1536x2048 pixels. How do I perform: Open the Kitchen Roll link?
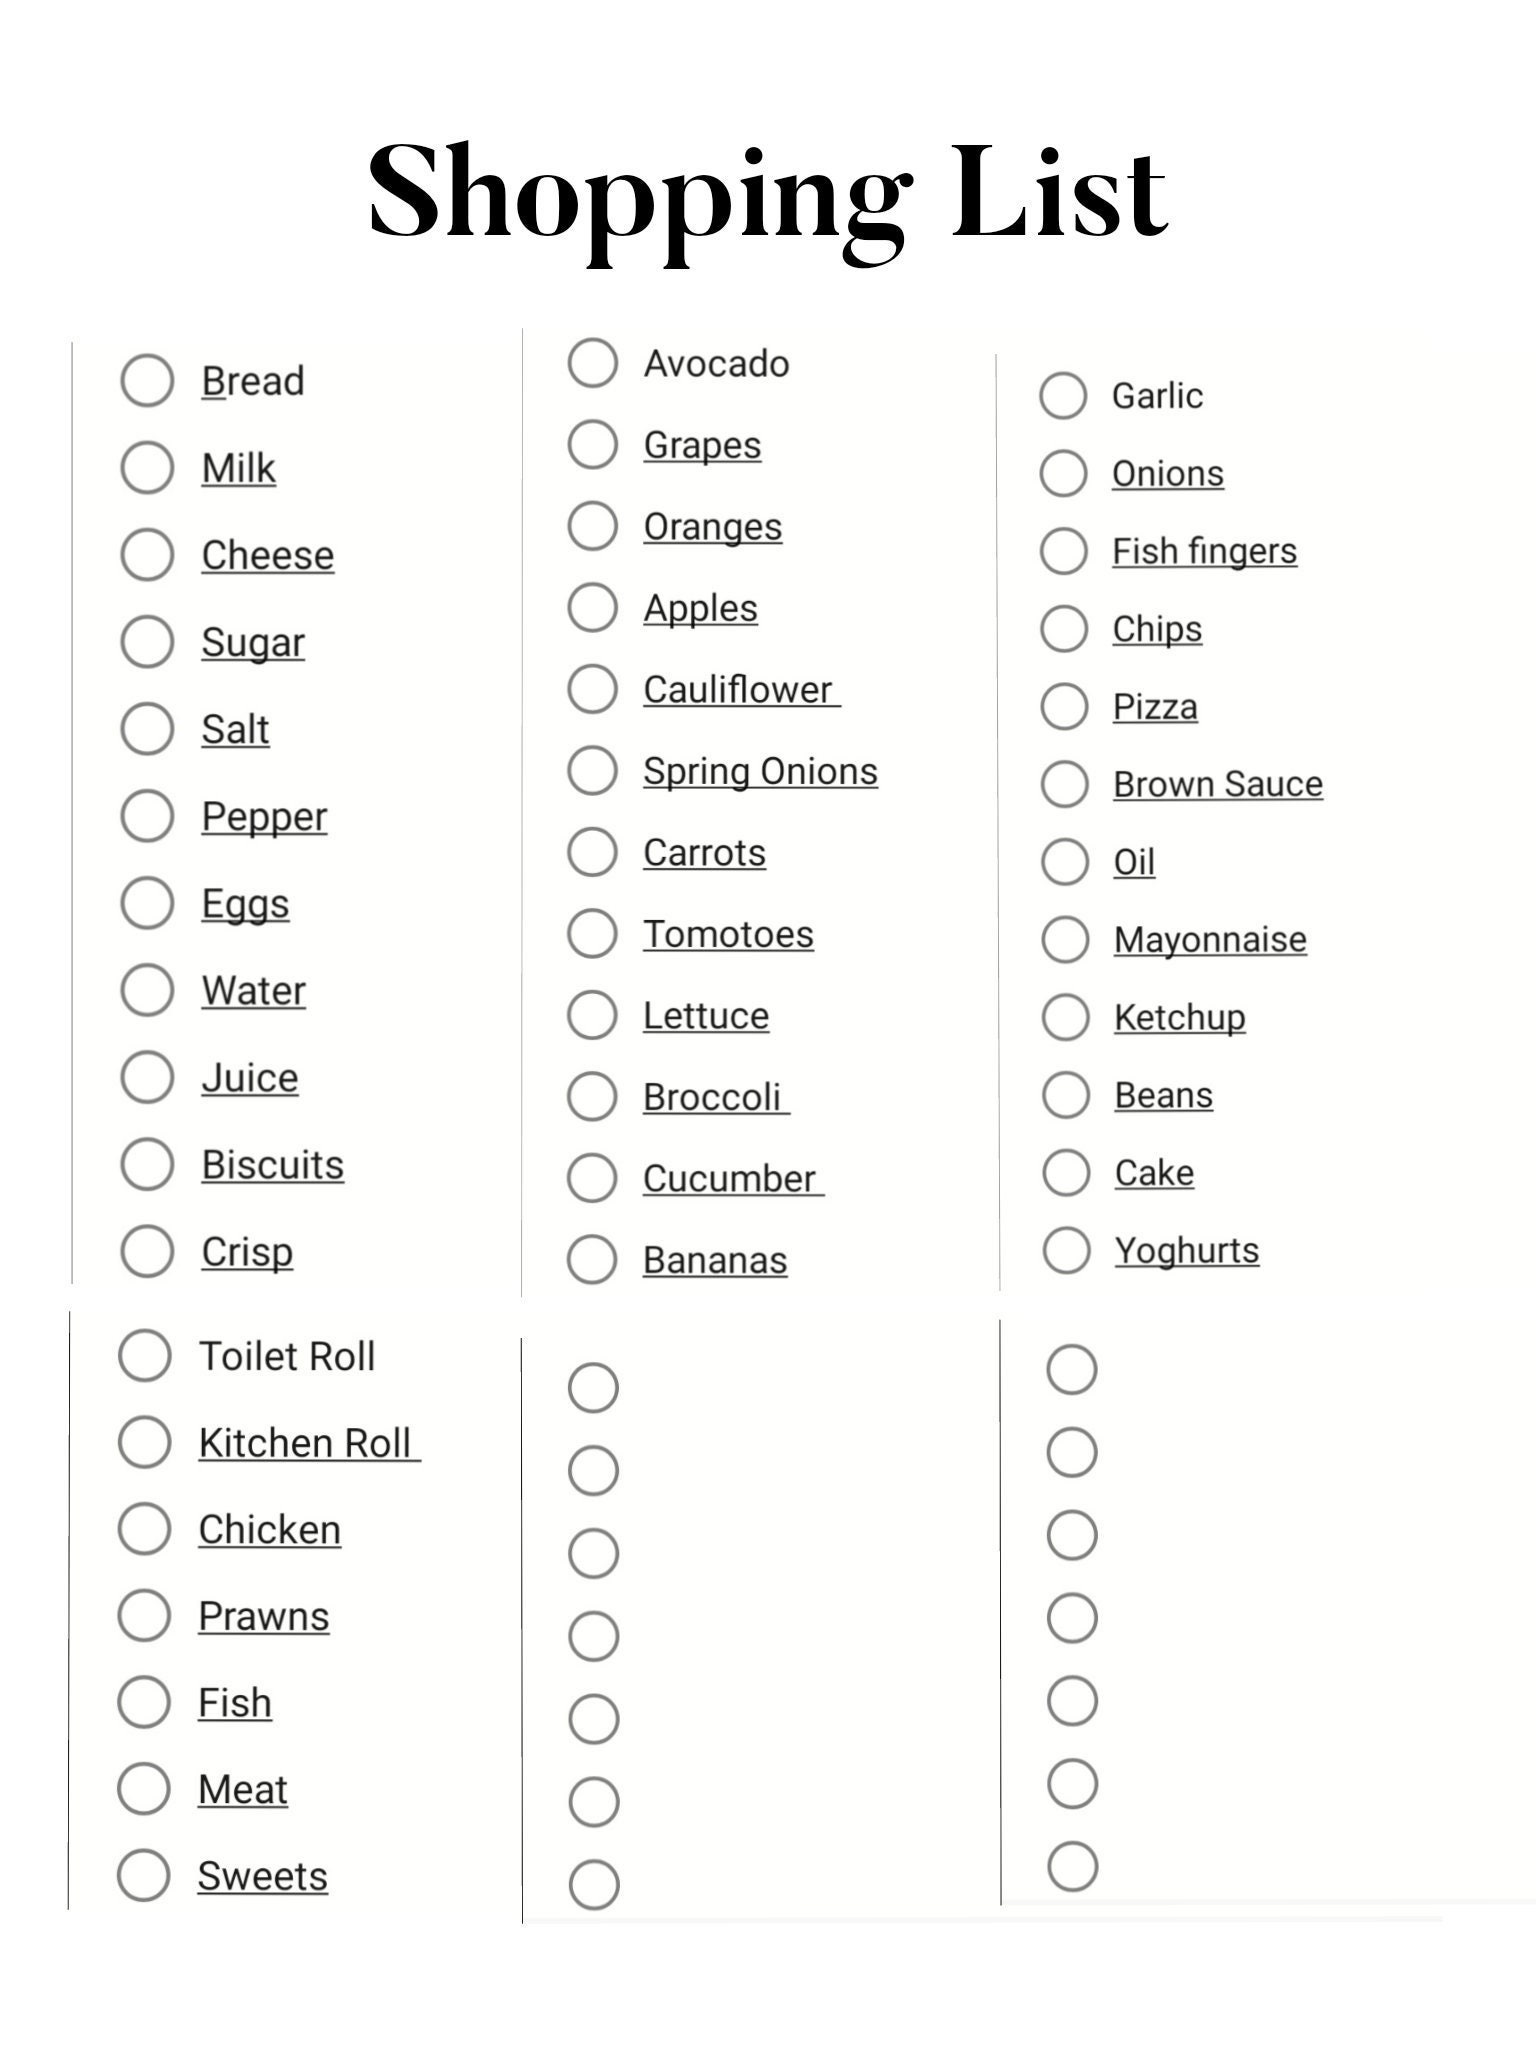point(309,1443)
